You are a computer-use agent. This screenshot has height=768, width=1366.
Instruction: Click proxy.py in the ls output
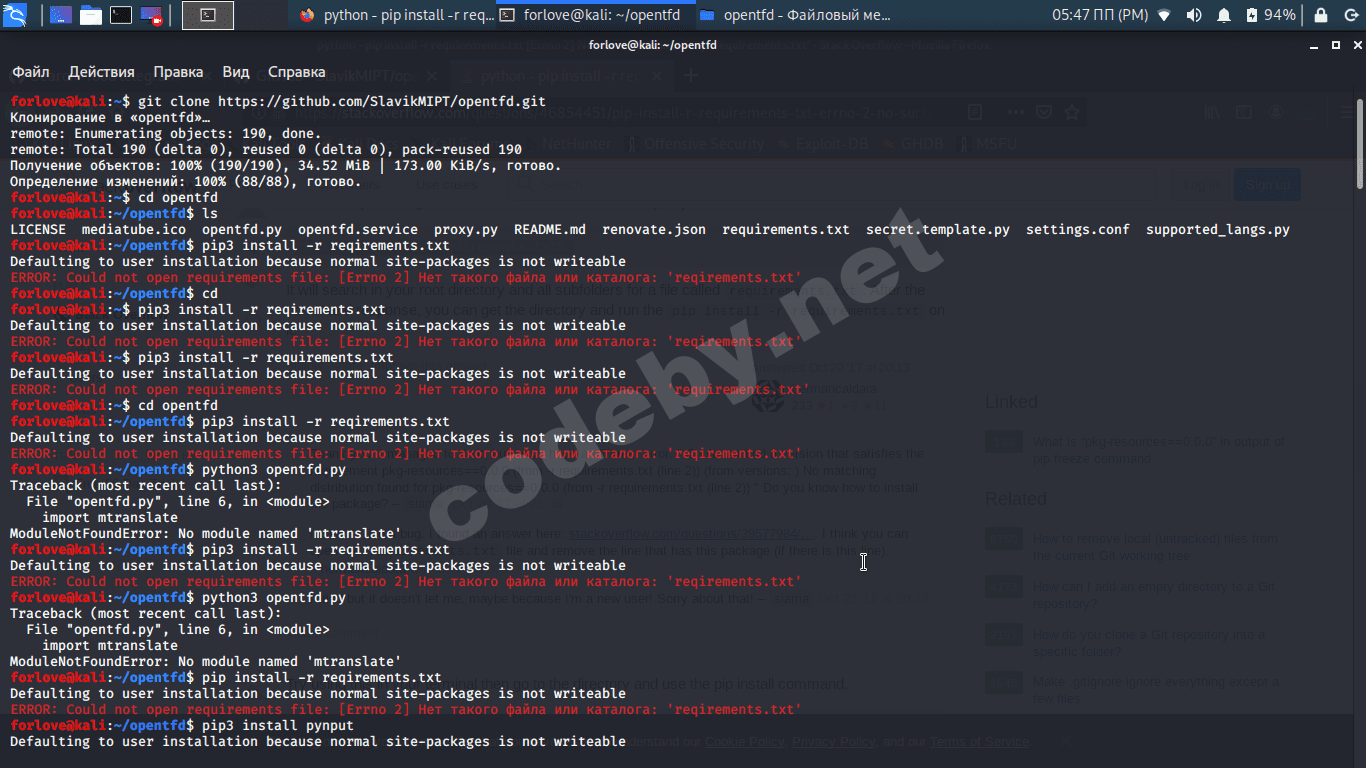(466, 229)
